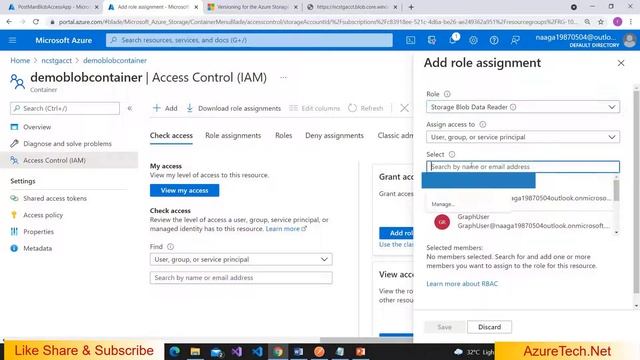Open the Learn more about RBAC link

coord(462,284)
